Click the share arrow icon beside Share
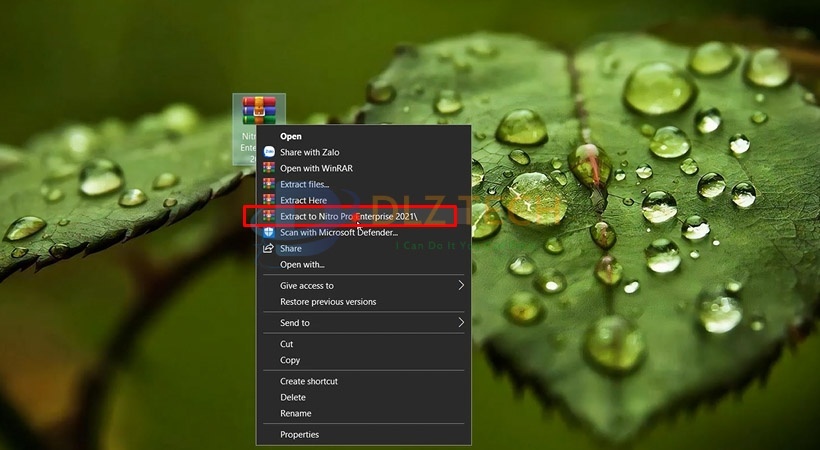820x450 pixels. 268,248
